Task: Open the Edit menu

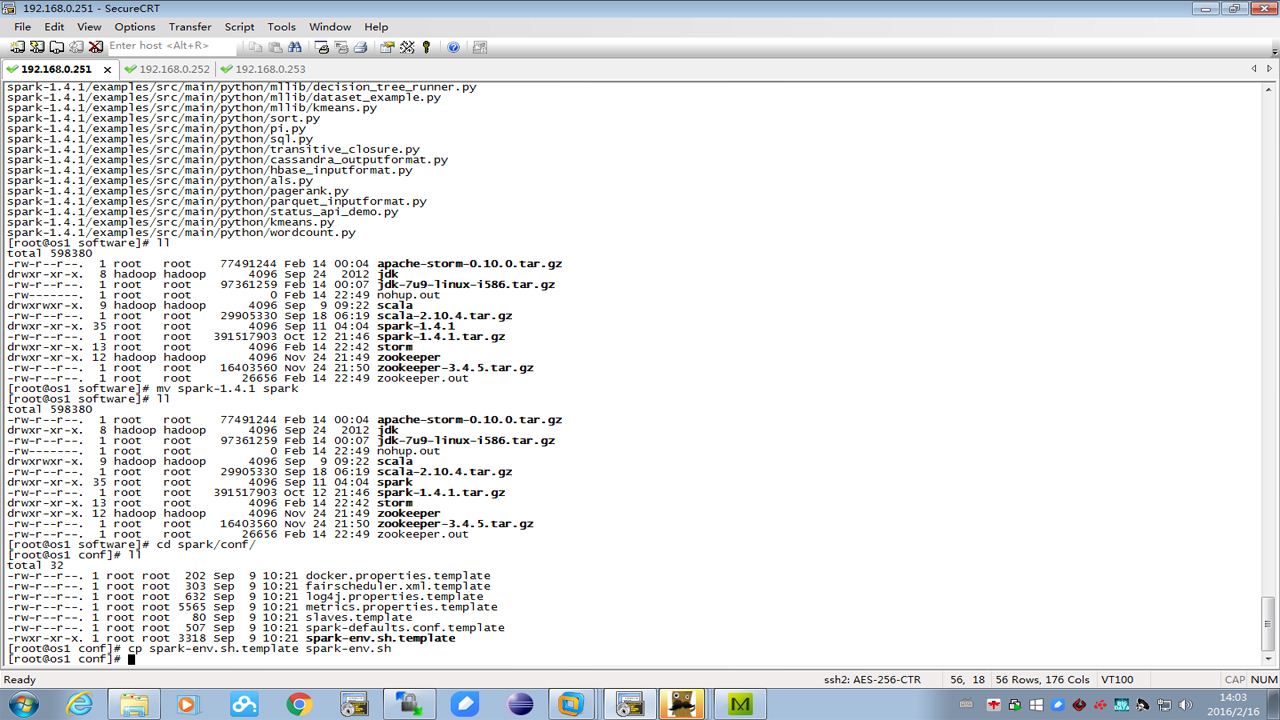Action: (x=54, y=27)
